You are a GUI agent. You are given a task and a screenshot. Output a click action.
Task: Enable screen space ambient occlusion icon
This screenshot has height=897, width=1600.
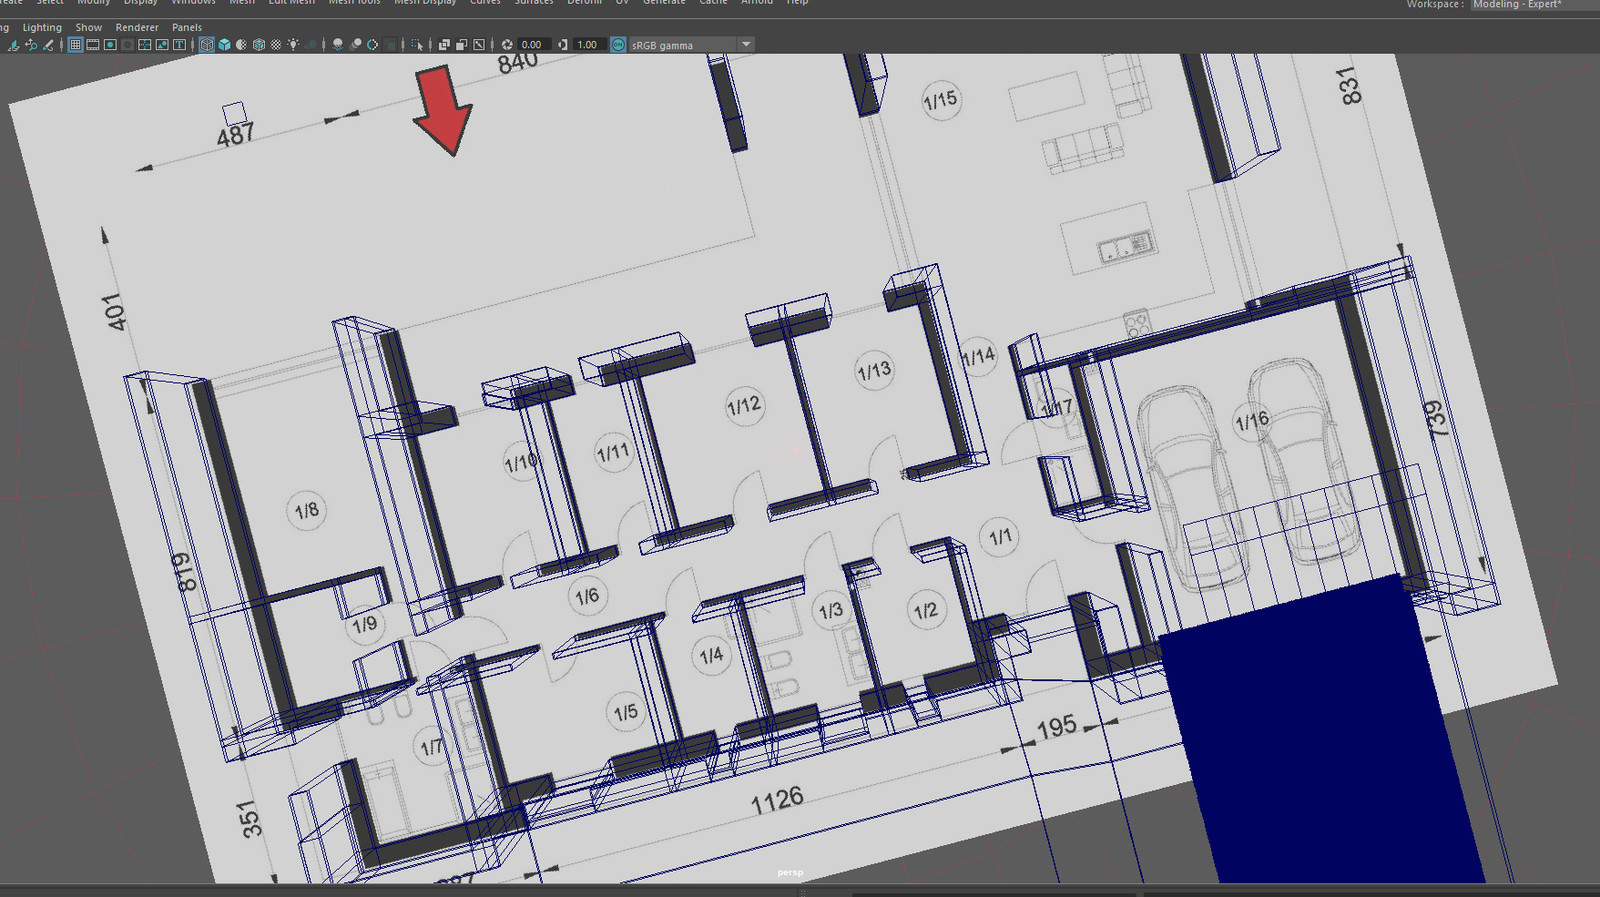pyautogui.click(x=338, y=45)
